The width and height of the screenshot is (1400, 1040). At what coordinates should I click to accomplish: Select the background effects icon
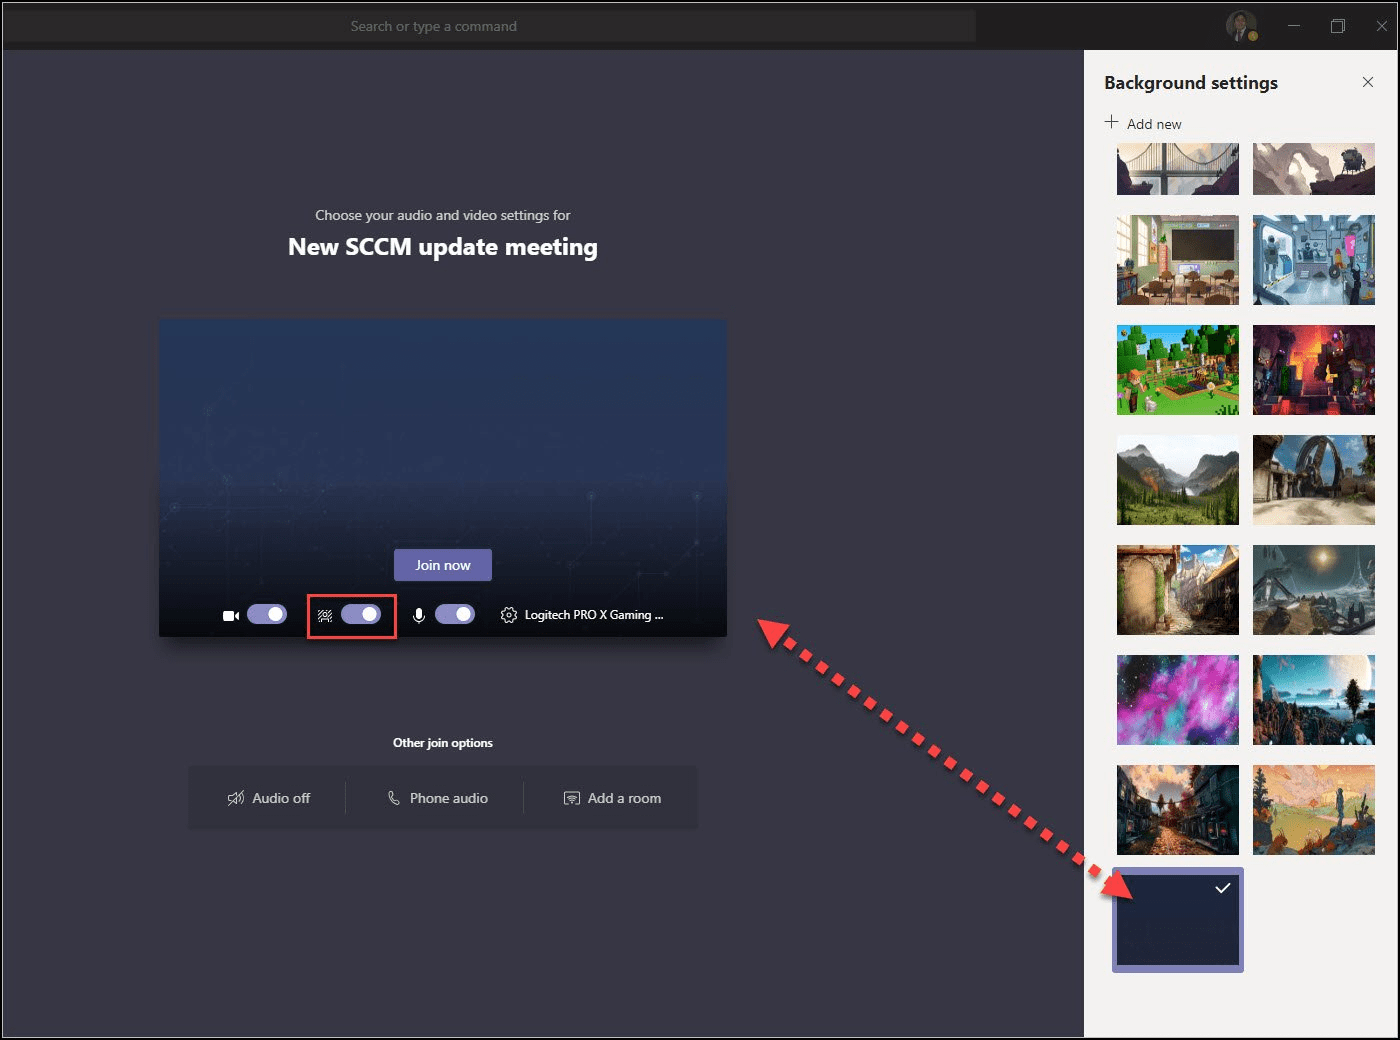pyautogui.click(x=325, y=614)
